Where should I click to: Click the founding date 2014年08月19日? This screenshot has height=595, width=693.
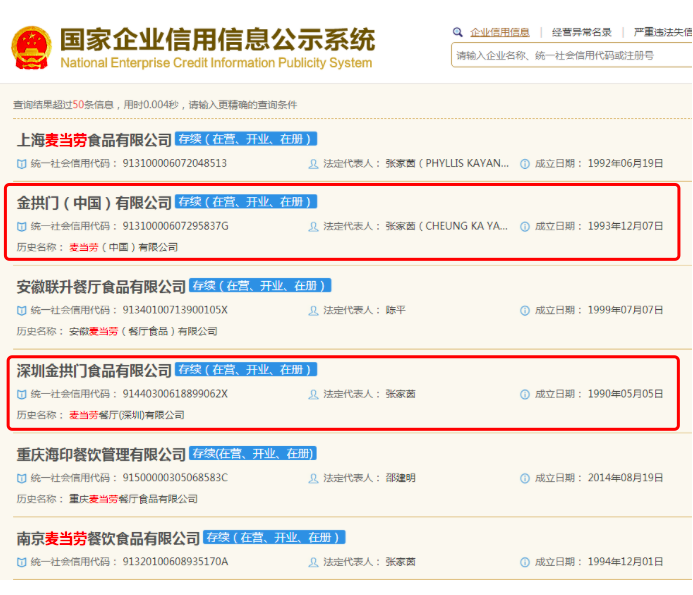[625, 478]
